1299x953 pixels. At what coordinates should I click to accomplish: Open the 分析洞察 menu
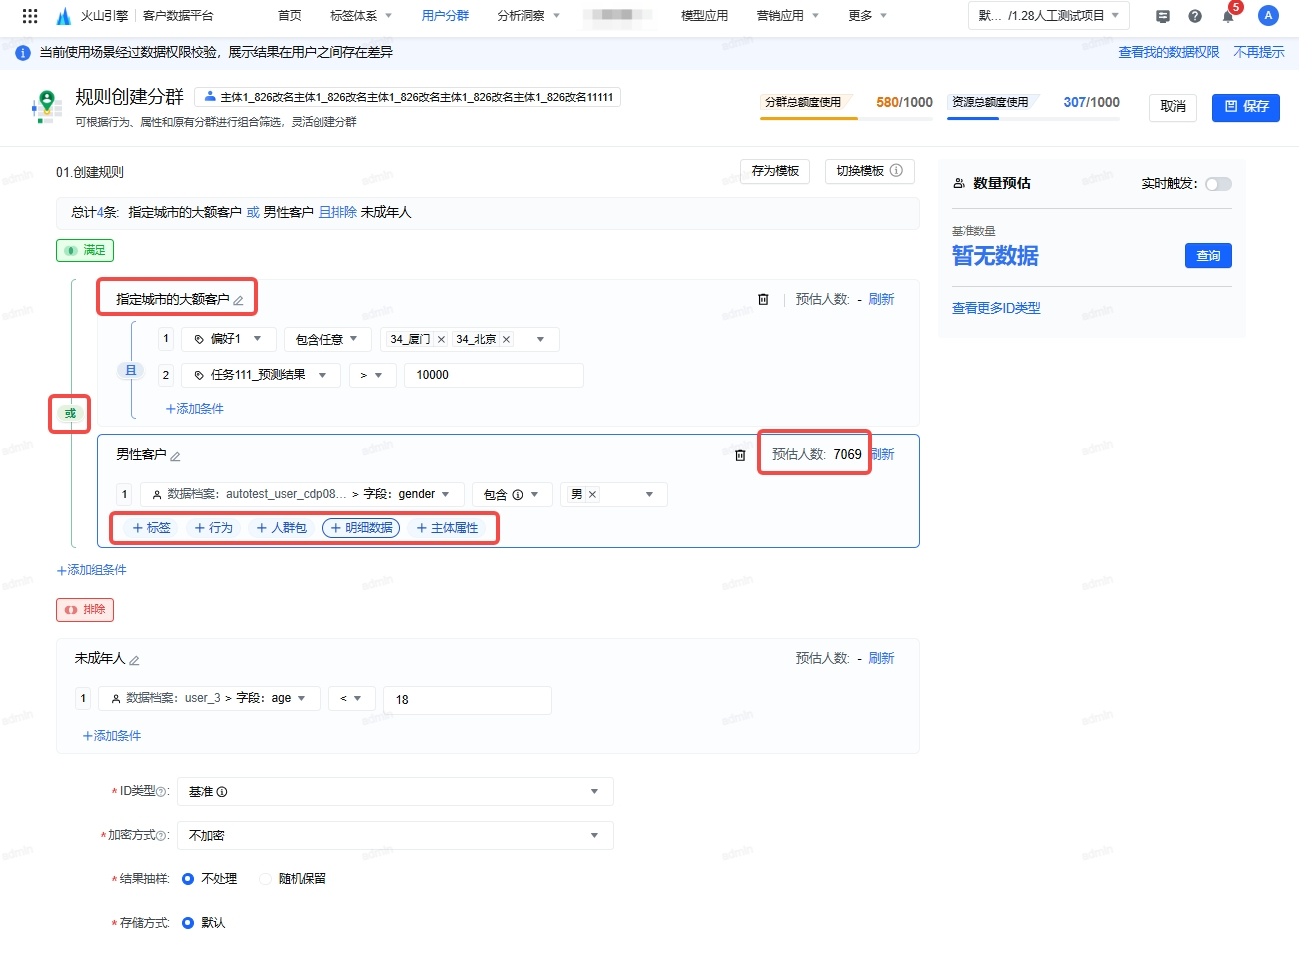click(529, 16)
